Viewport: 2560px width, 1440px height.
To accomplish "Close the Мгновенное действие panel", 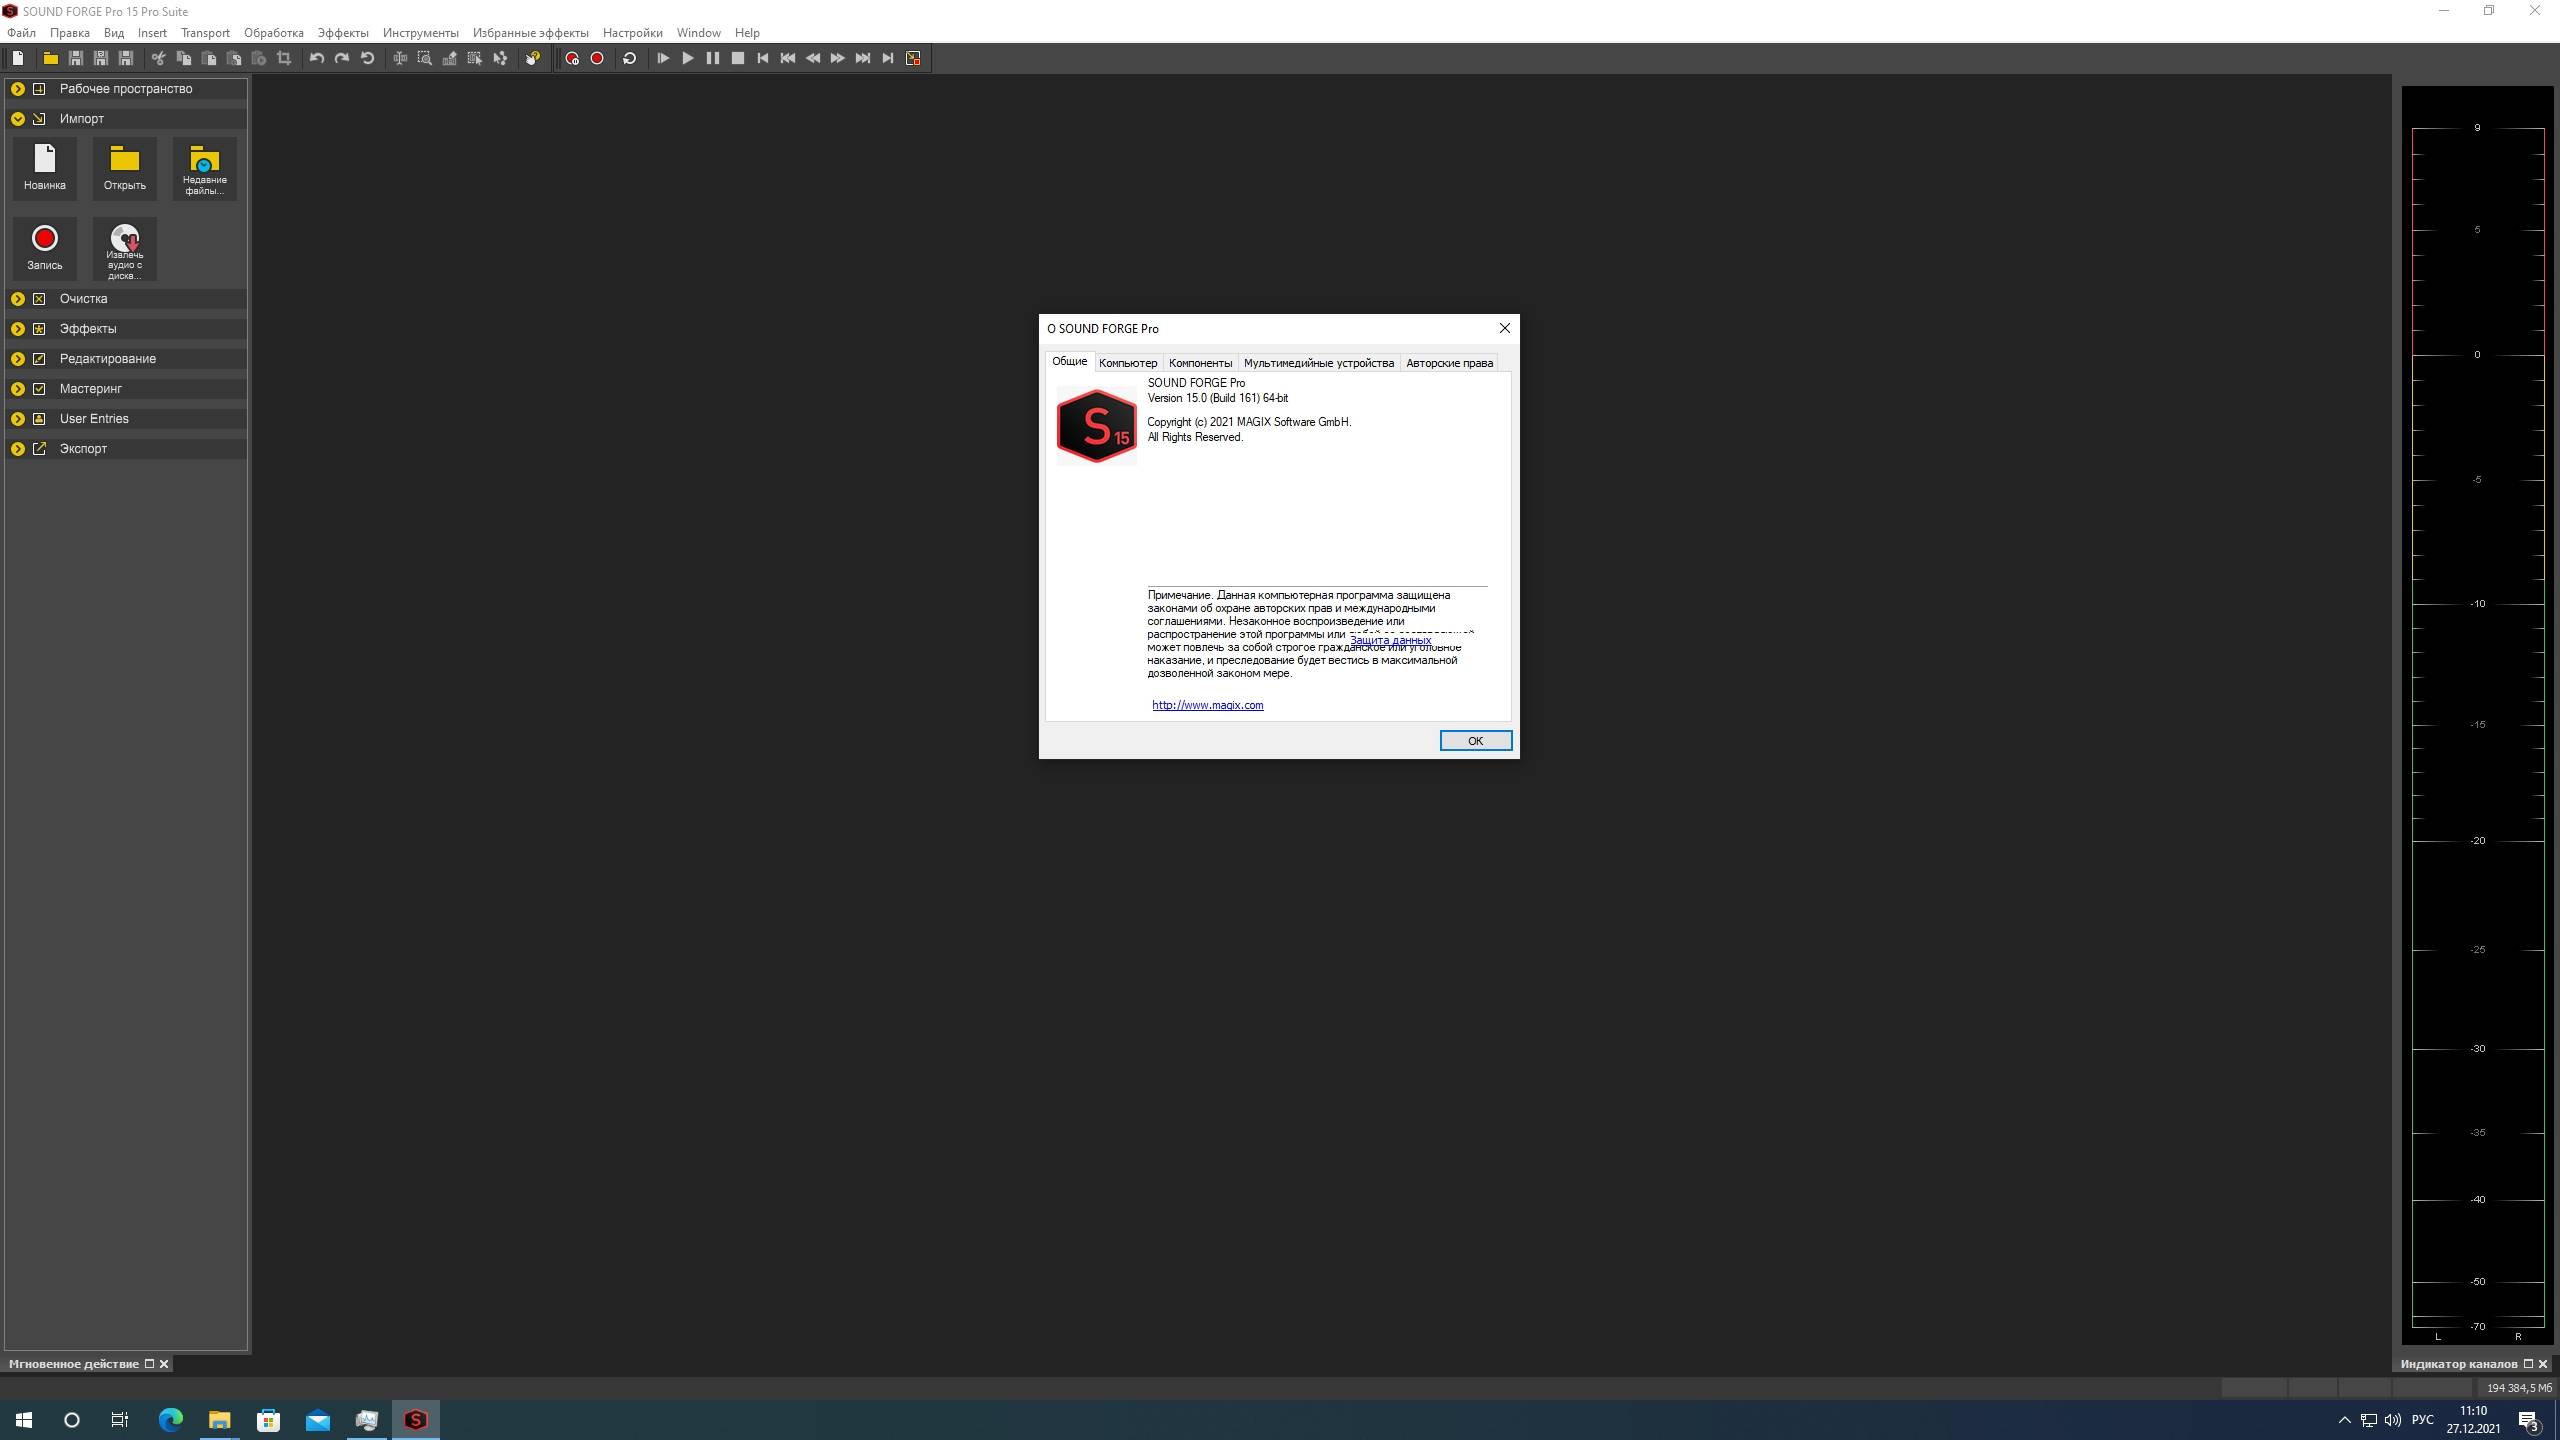I will point(164,1364).
